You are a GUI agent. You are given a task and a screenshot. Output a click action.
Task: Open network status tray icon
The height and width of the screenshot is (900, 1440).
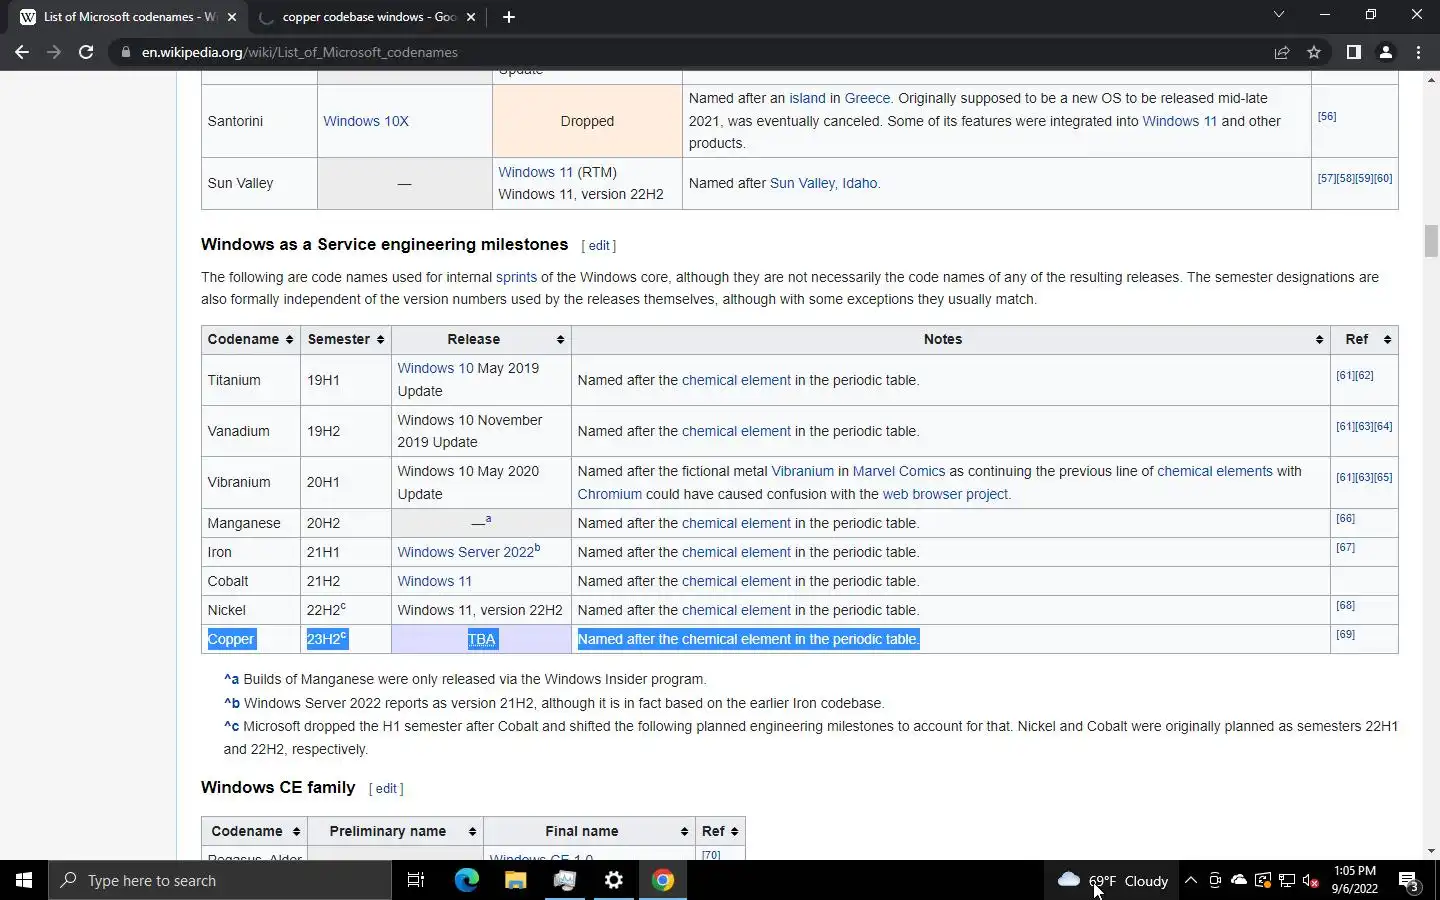pyautogui.click(x=1287, y=880)
